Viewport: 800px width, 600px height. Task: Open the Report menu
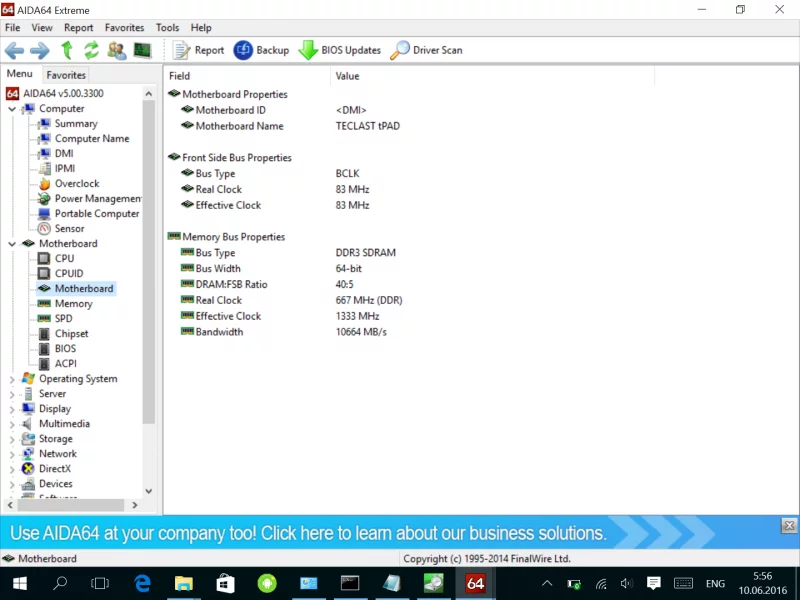(x=79, y=28)
